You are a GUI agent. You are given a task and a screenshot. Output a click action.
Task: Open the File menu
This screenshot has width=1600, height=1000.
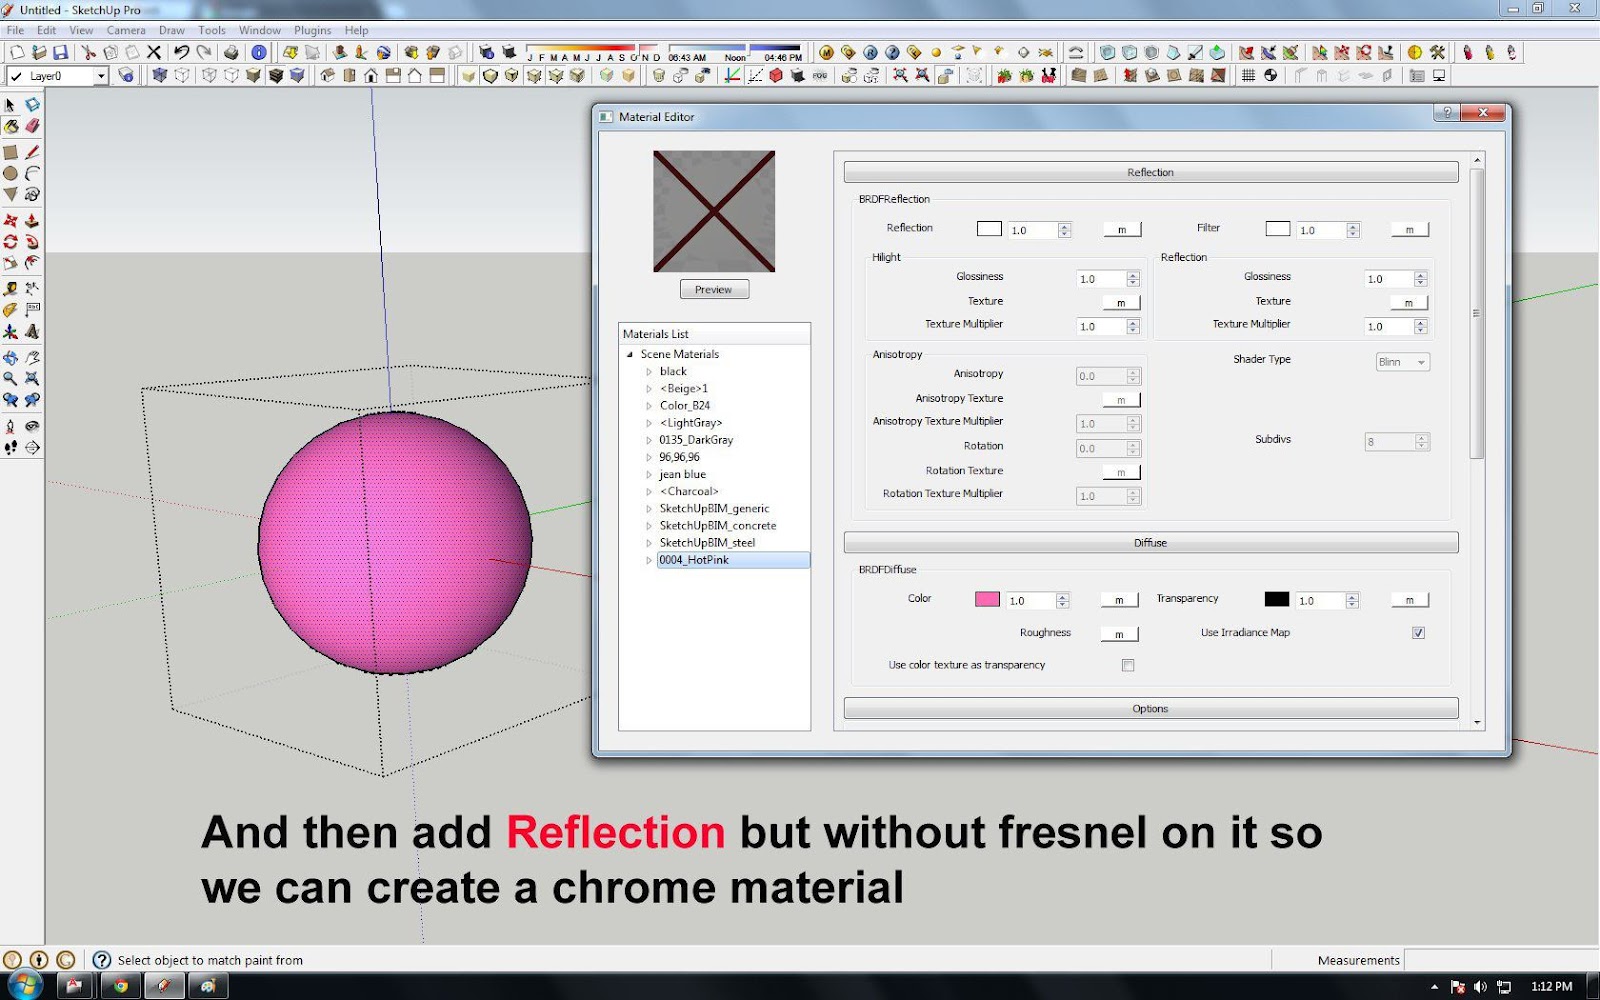(16, 30)
